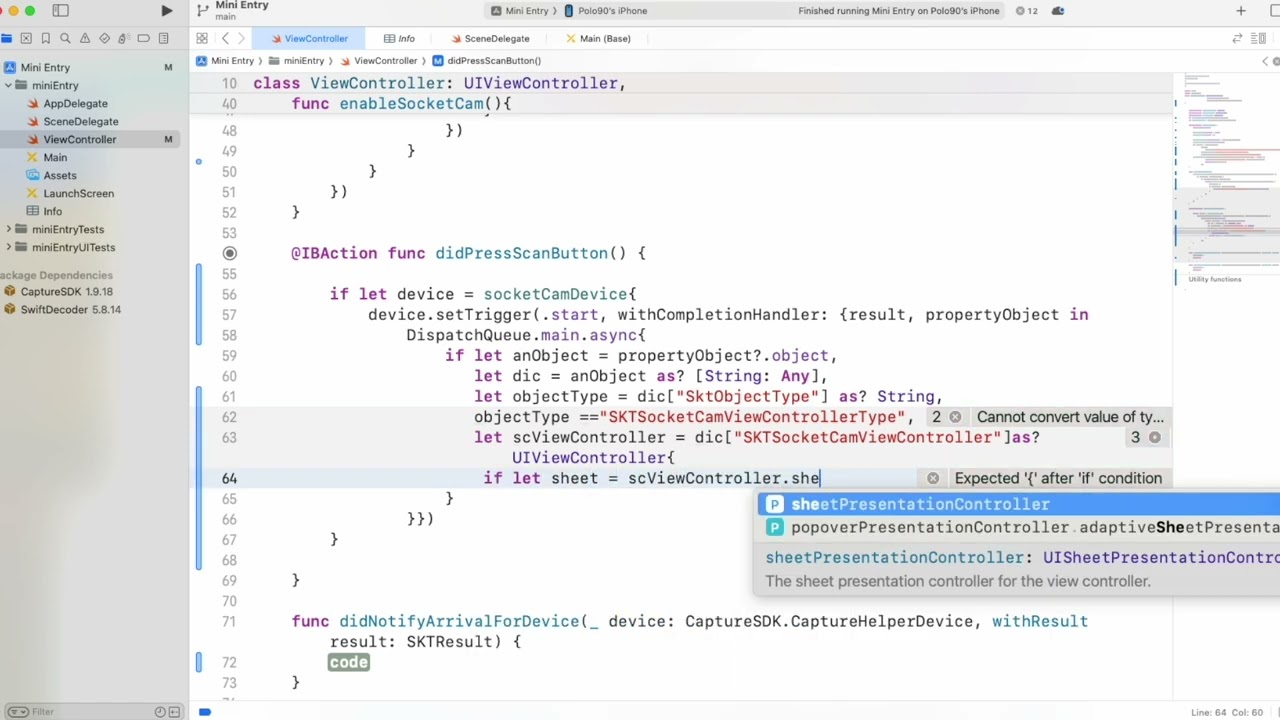
Task: Click the code placeholder on line 72
Action: pyautogui.click(x=348, y=662)
